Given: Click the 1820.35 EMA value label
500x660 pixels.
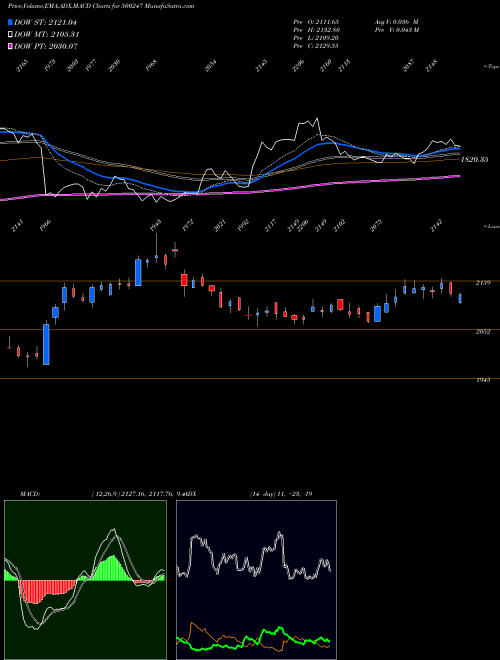Looking at the screenshot, I should coord(474,160).
